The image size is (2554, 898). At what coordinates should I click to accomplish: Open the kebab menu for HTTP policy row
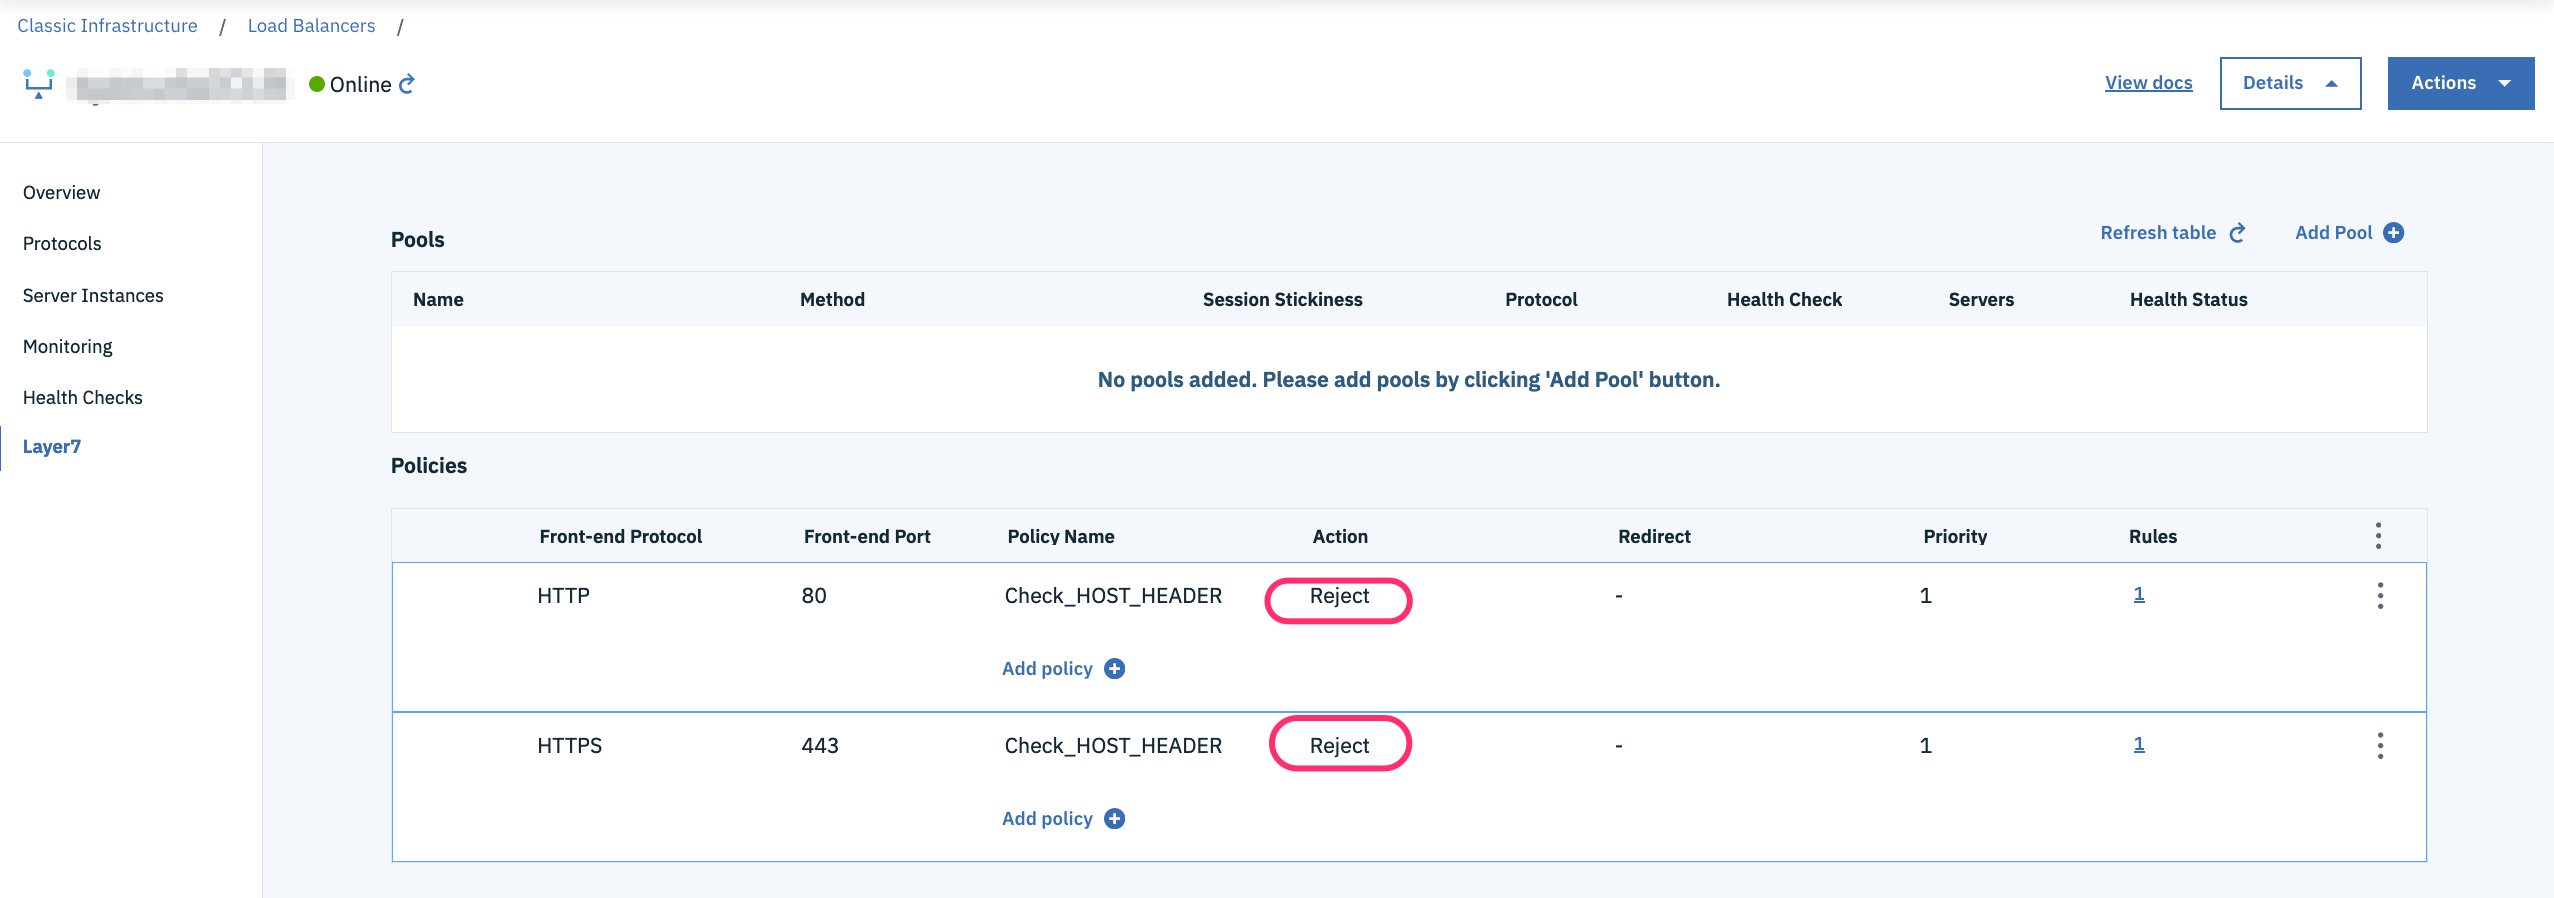2380,596
